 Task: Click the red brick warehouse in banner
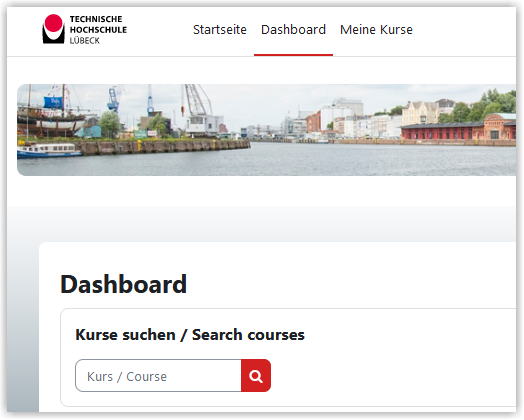click(x=458, y=130)
